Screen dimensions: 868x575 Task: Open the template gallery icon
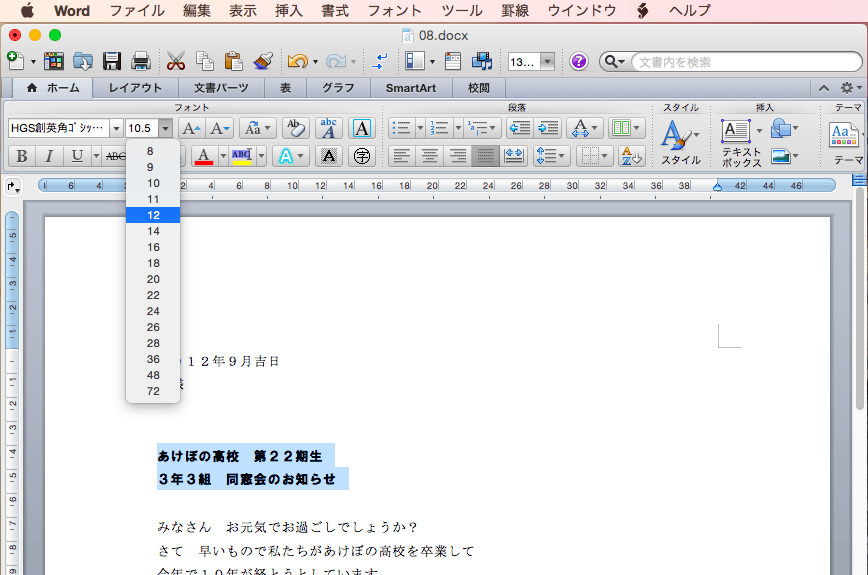[x=54, y=61]
